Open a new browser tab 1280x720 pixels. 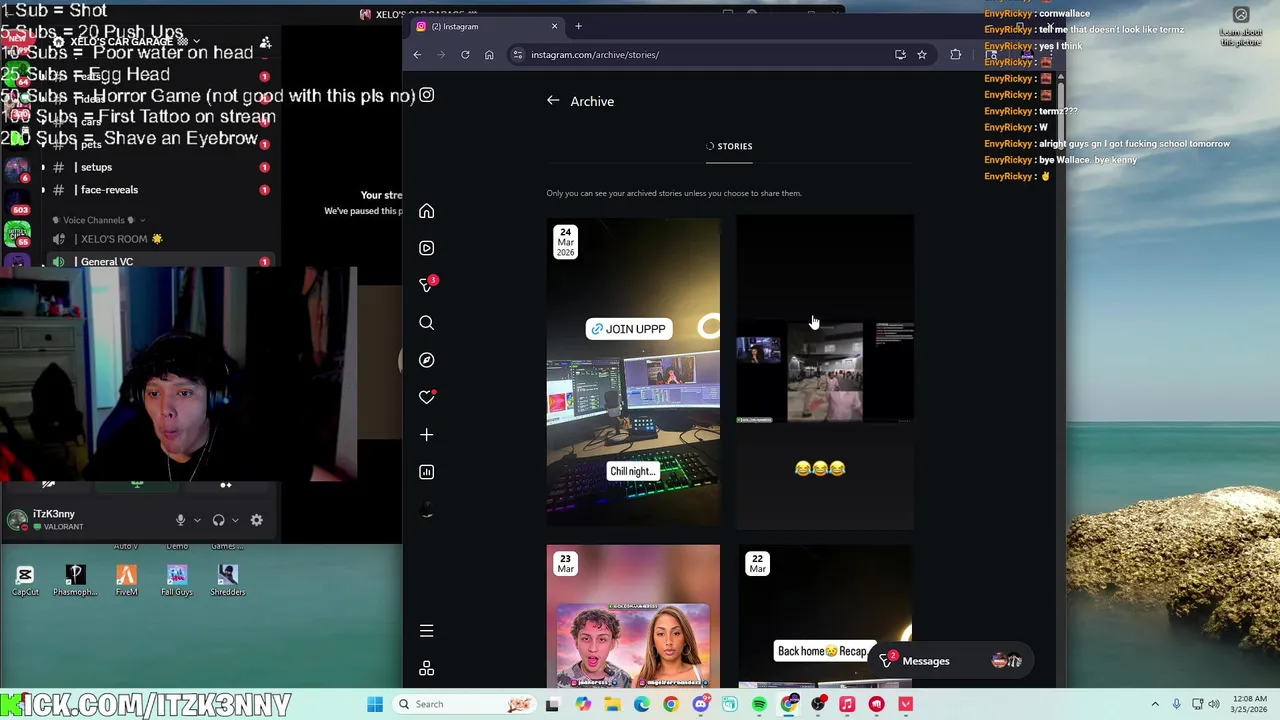click(578, 27)
